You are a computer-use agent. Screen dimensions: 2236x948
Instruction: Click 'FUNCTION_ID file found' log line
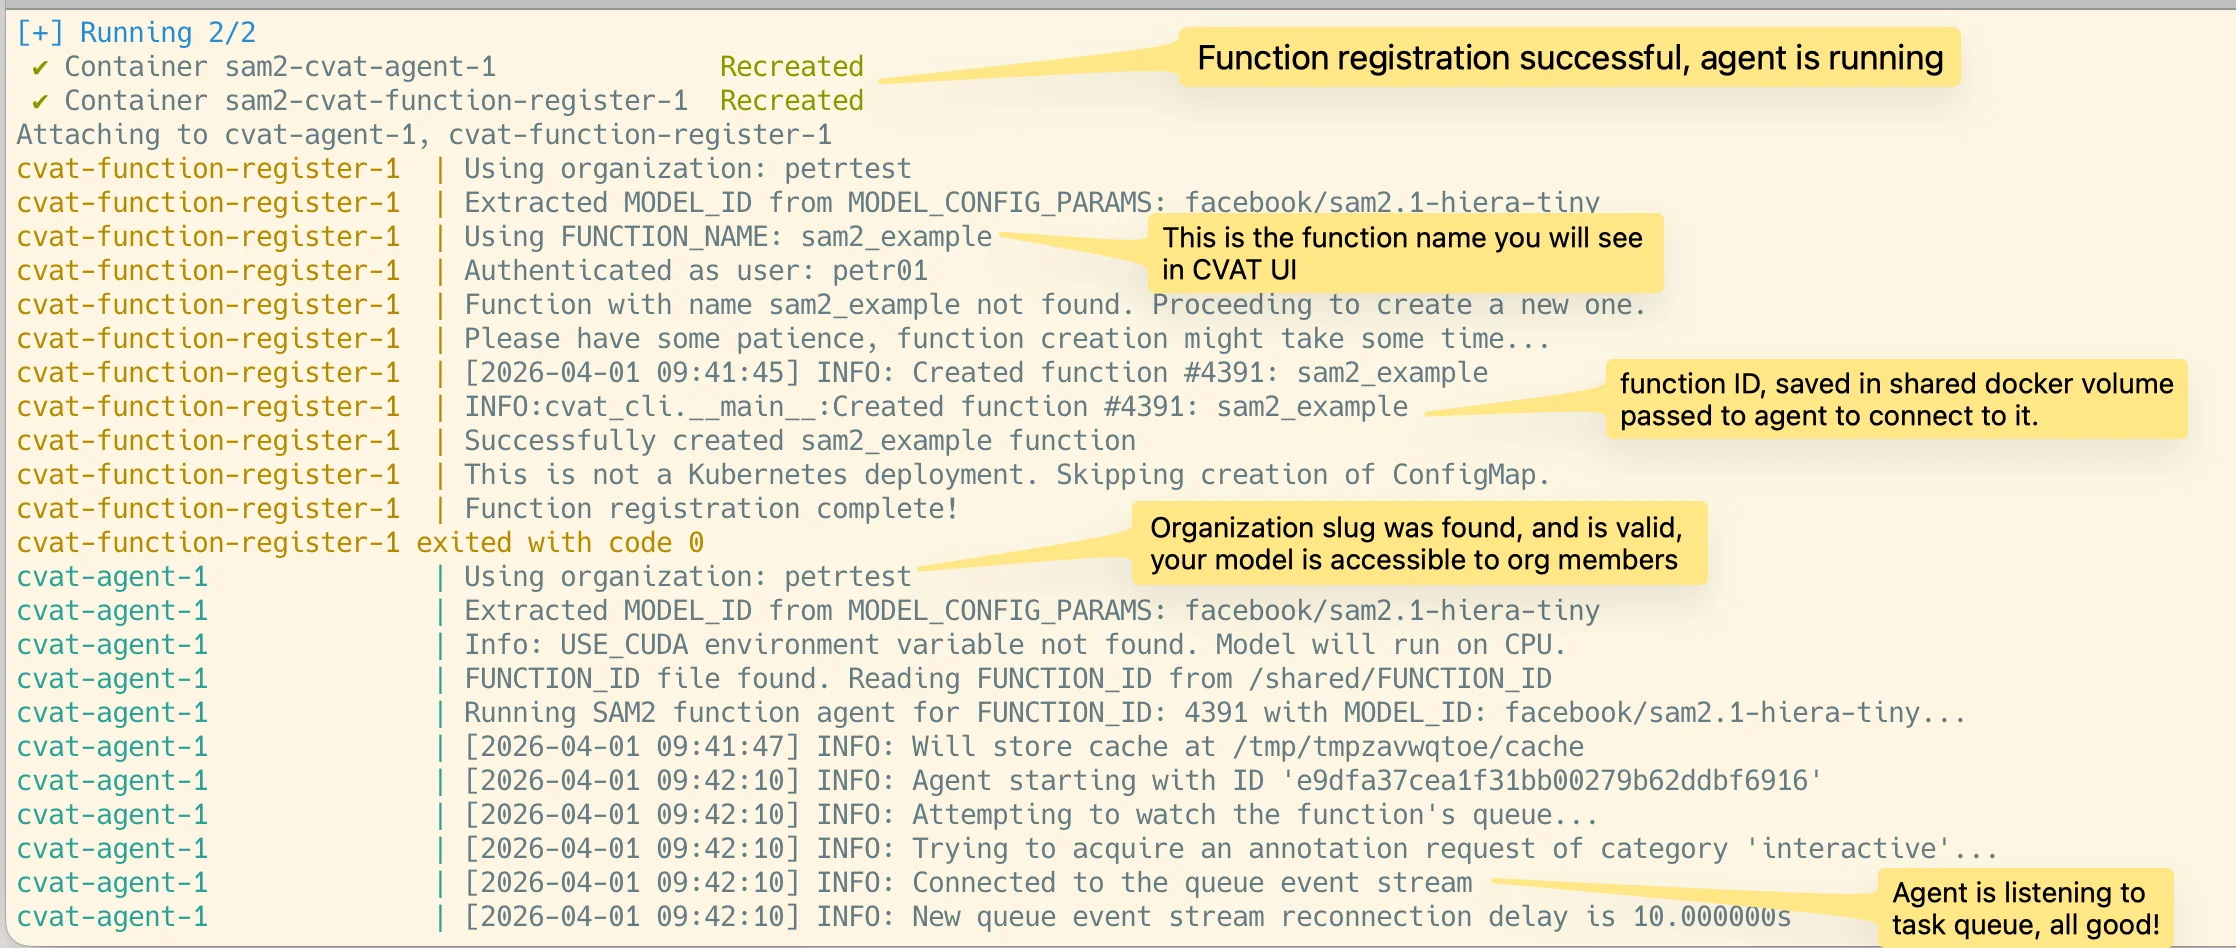(x=1008, y=679)
